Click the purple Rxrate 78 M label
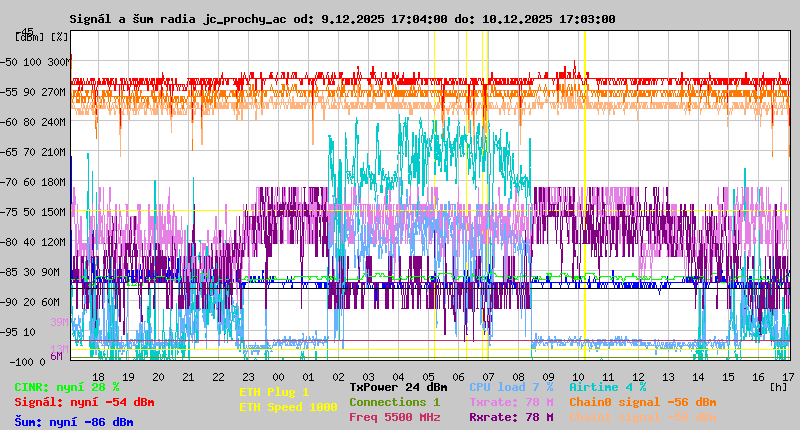This screenshot has width=800, height=430. pos(510,416)
